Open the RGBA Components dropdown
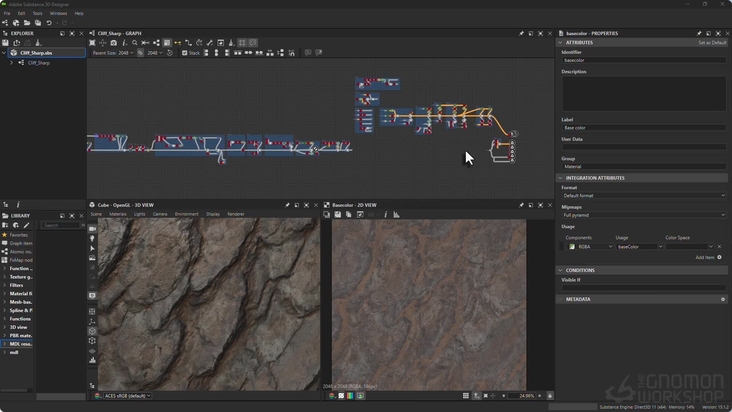The image size is (732, 412). pyautogui.click(x=590, y=246)
